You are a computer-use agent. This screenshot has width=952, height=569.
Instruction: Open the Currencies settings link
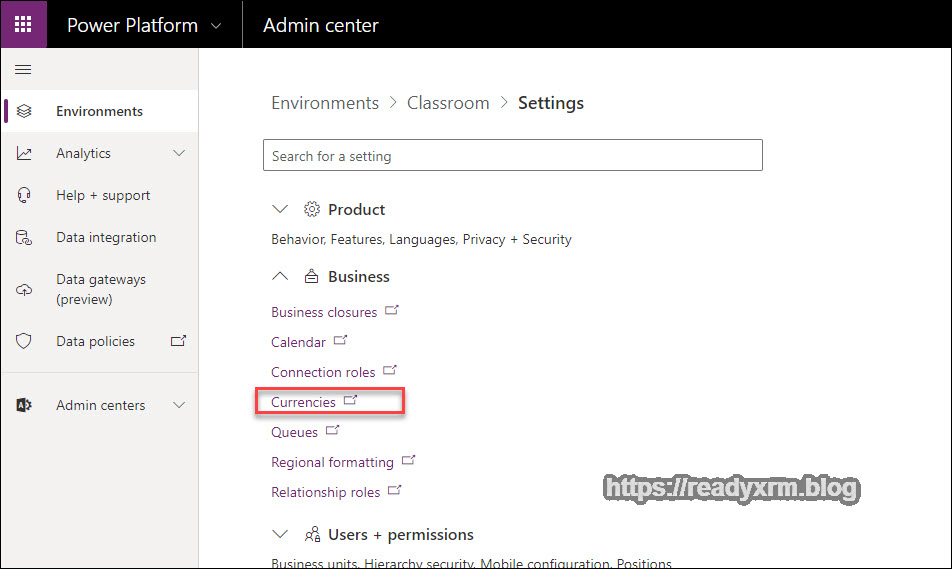pos(304,402)
